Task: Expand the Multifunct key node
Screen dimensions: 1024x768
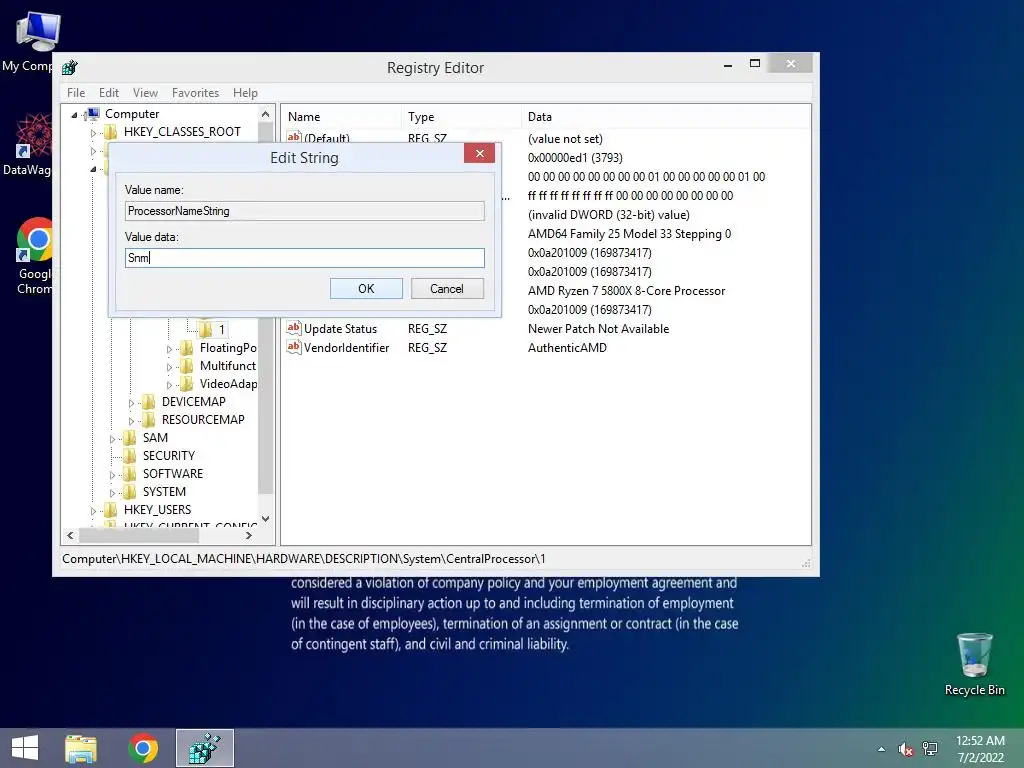Action: point(169,367)
